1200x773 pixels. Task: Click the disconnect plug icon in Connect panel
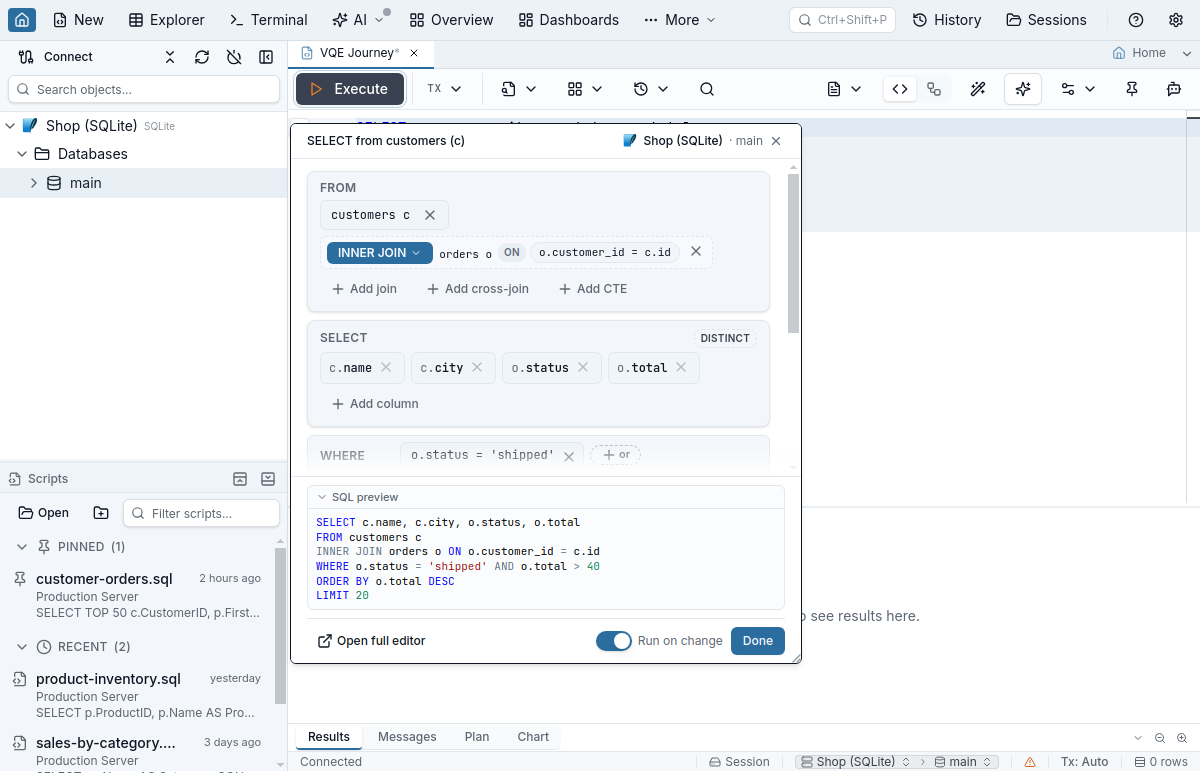(234, 57)
